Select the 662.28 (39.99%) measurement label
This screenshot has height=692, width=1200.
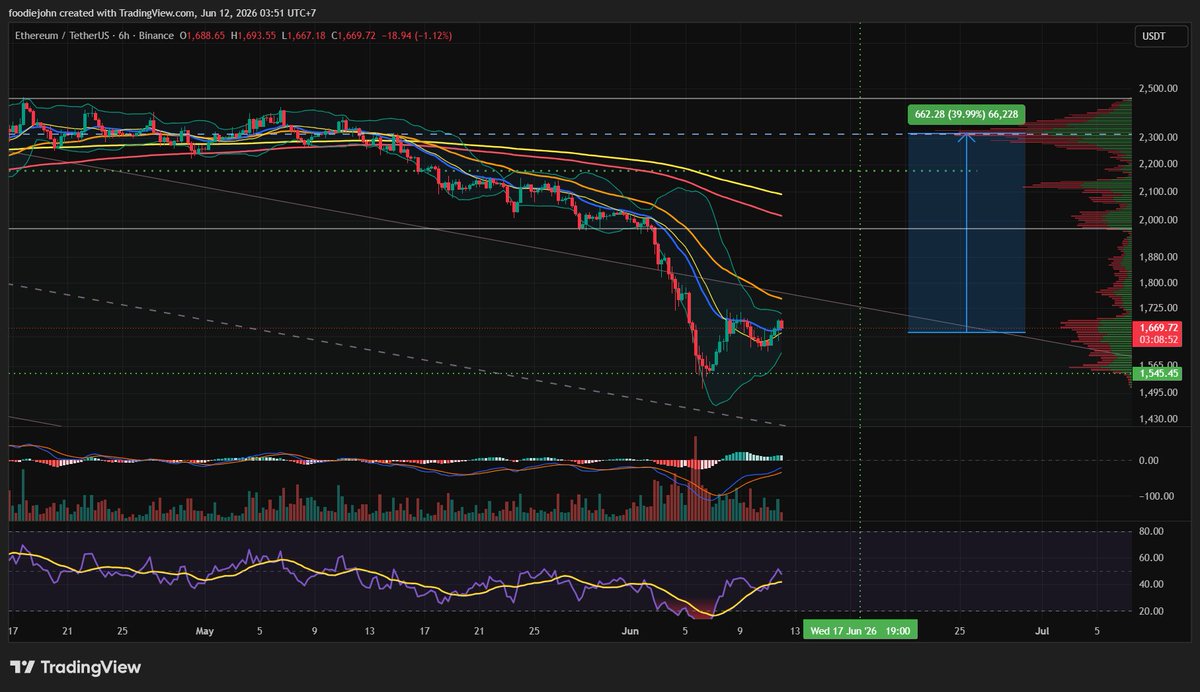(x=967, y=114)
